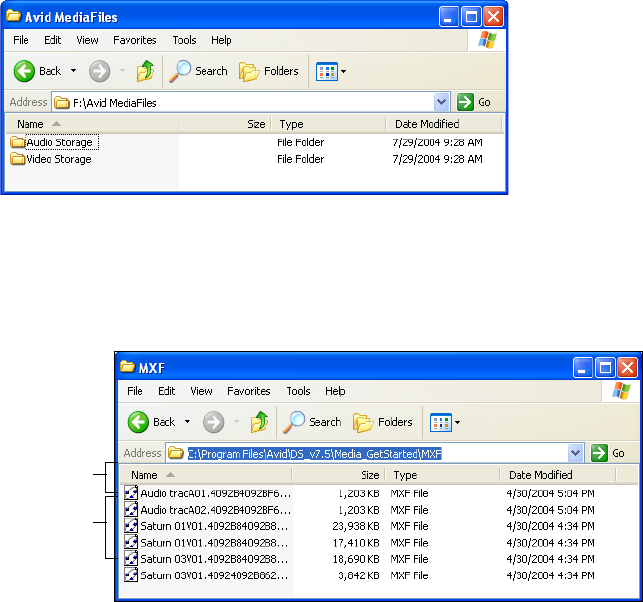Image resolution: width=643 pixels, height=602 pixels.
Task: Open Search in Avid MediaFiles window
Action: (198, 71)
